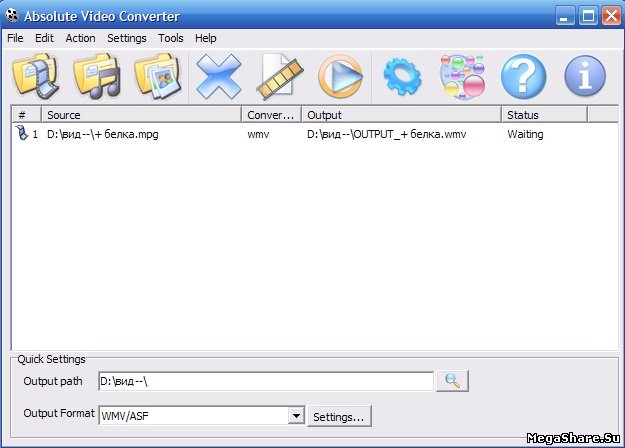This screenshot has height=448, width=625.
Task: Sort by the Output column header
Action: [401, 115]
